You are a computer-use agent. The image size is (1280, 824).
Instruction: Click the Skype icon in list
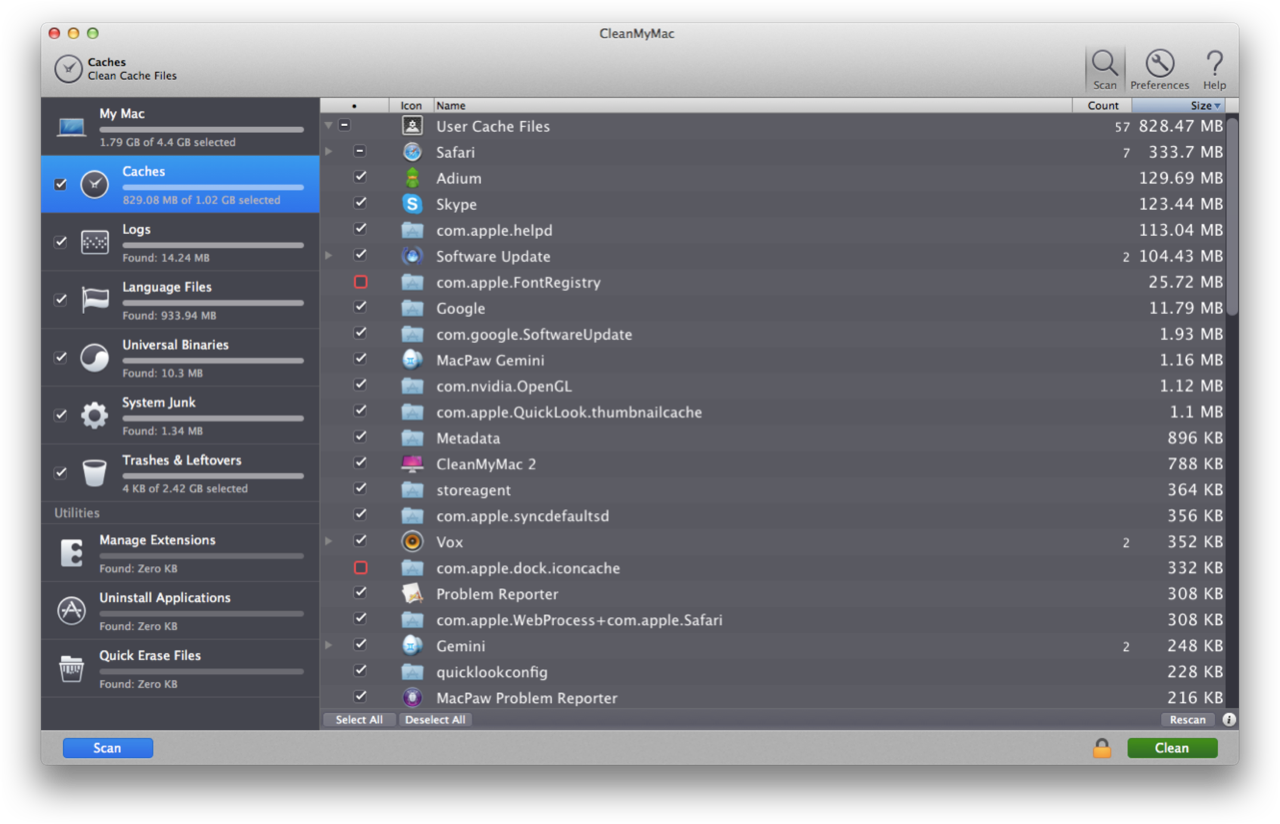pos(412,204)
